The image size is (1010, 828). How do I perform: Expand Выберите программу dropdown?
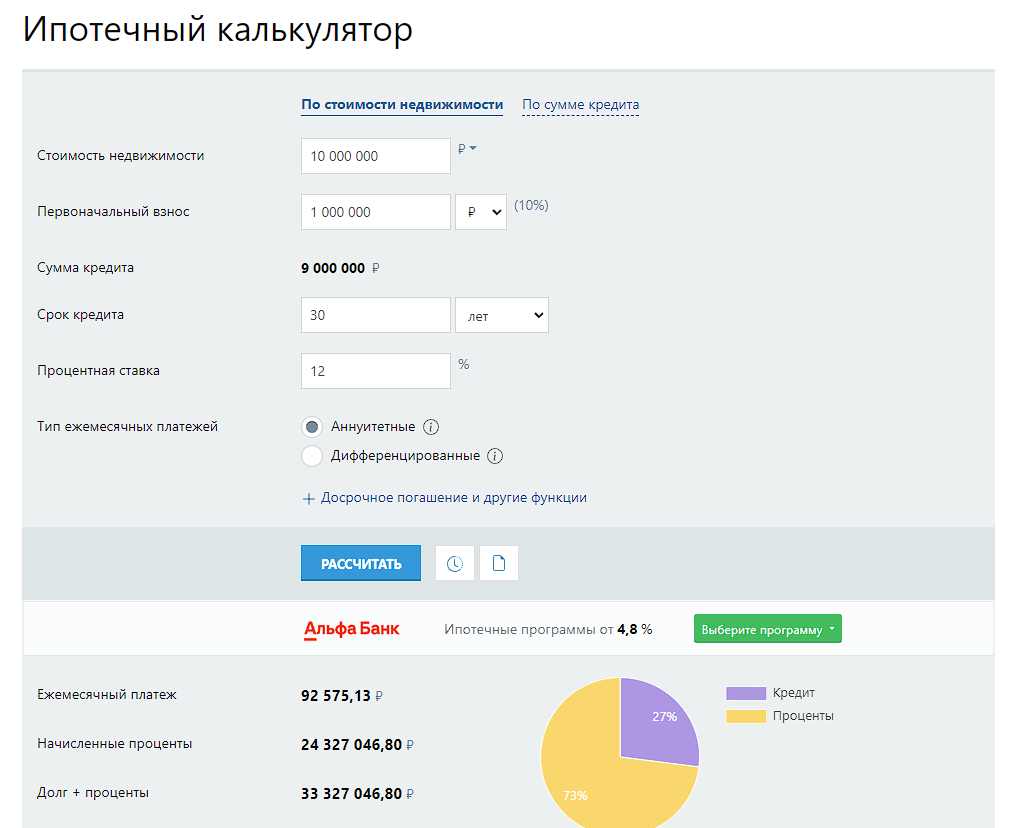point(768,629)
